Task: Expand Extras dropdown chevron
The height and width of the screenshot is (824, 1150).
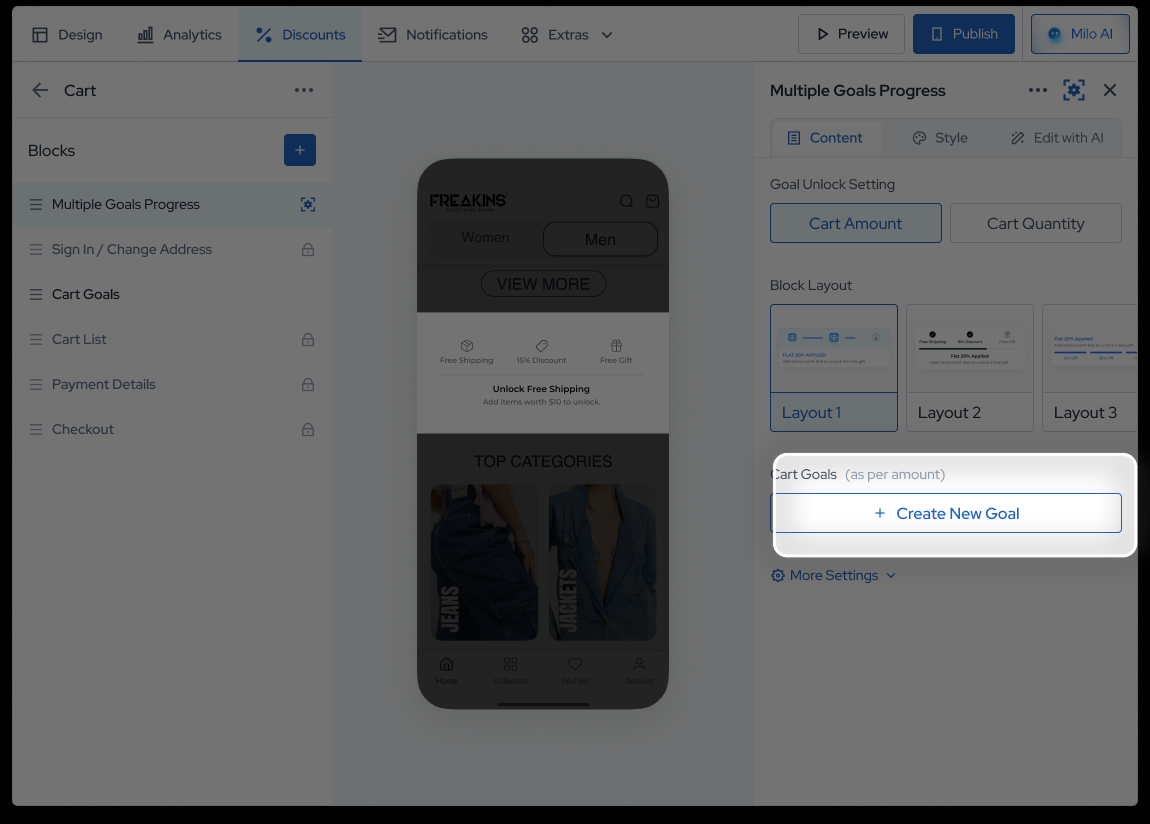Action: (x=607, y=34)
